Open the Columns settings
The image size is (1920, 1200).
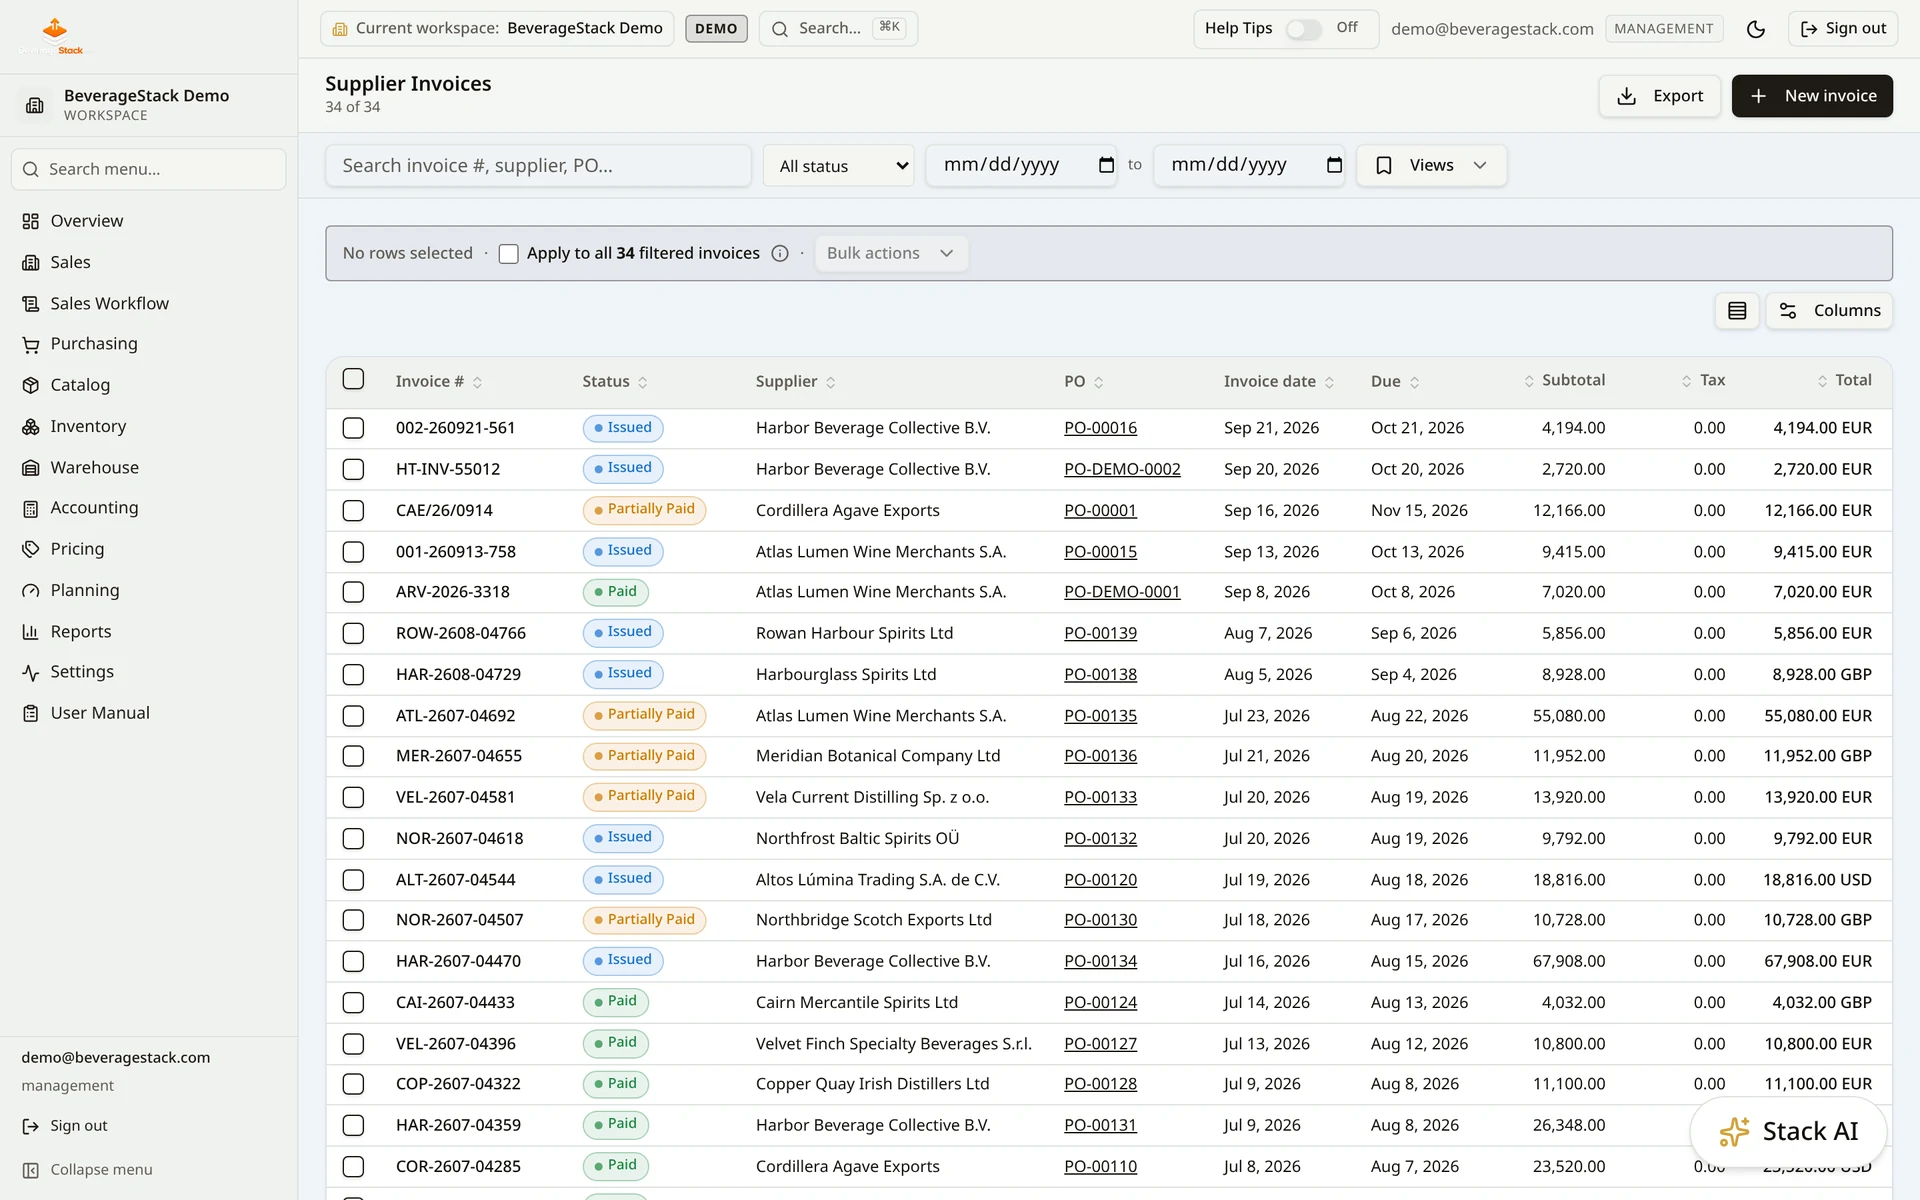point(1829,311)
